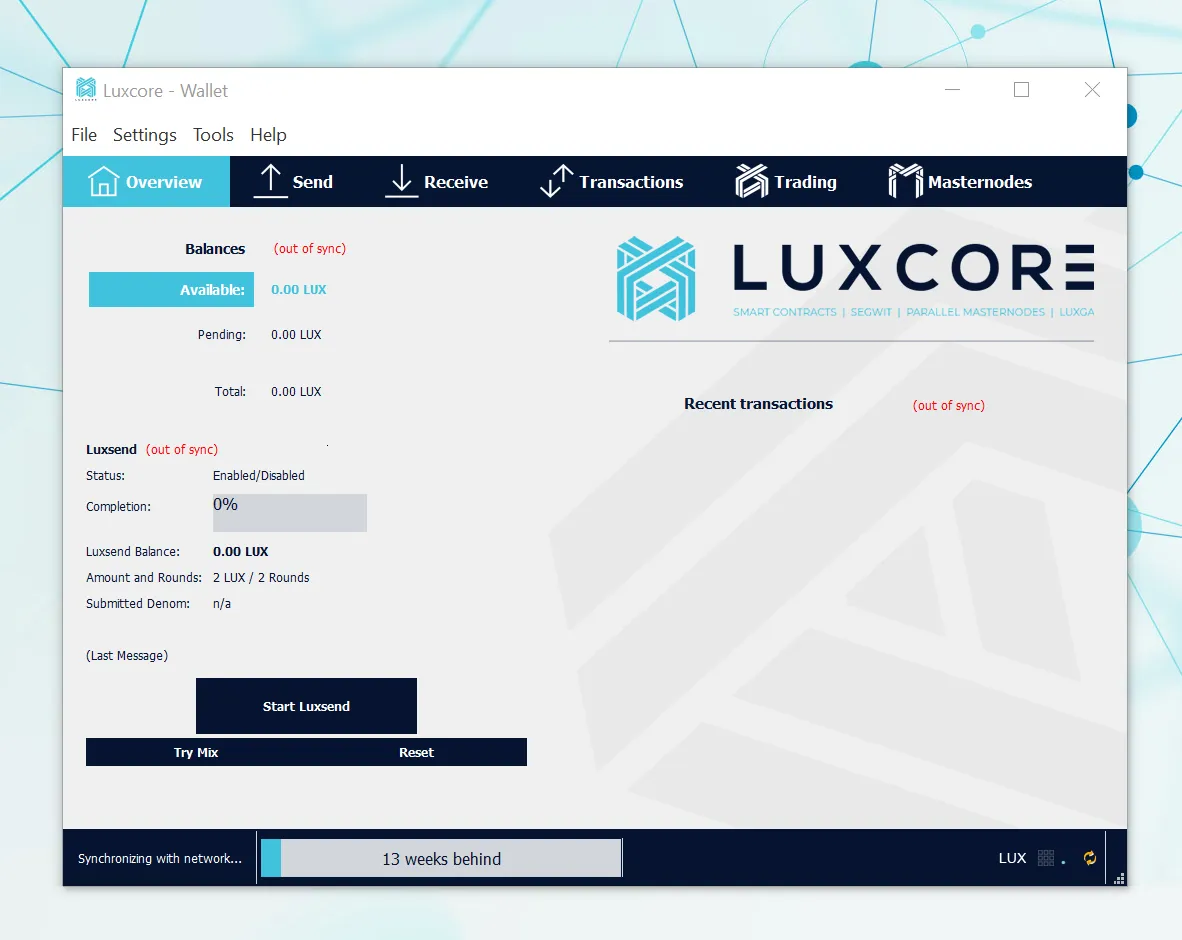Open the Help menu
Image resolution: width=1182 pixels, height=940 pixels.
click(268, 135)
